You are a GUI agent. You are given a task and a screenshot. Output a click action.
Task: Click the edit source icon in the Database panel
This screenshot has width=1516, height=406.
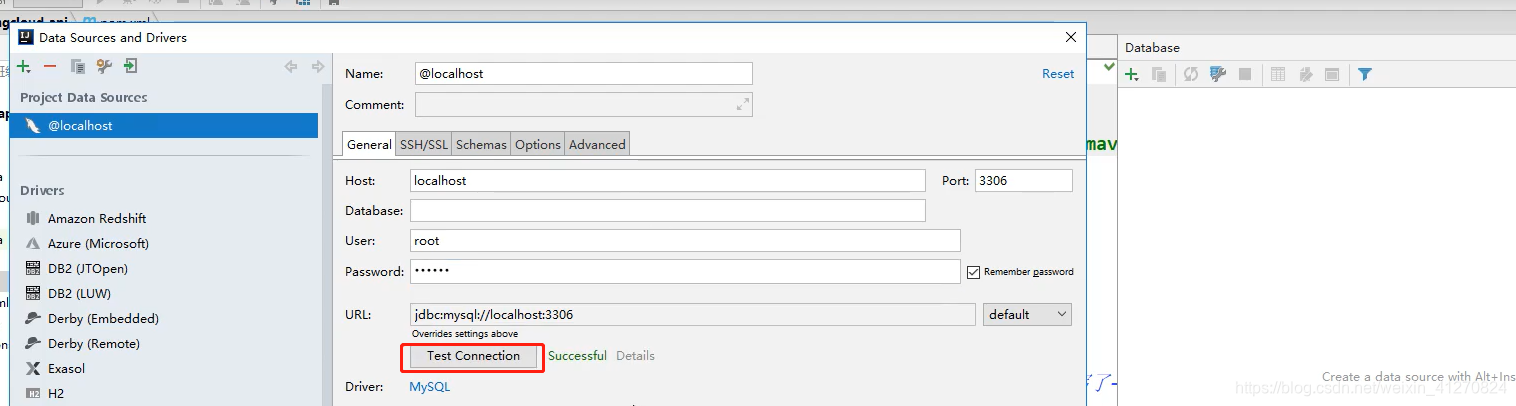click(1305, 74)
